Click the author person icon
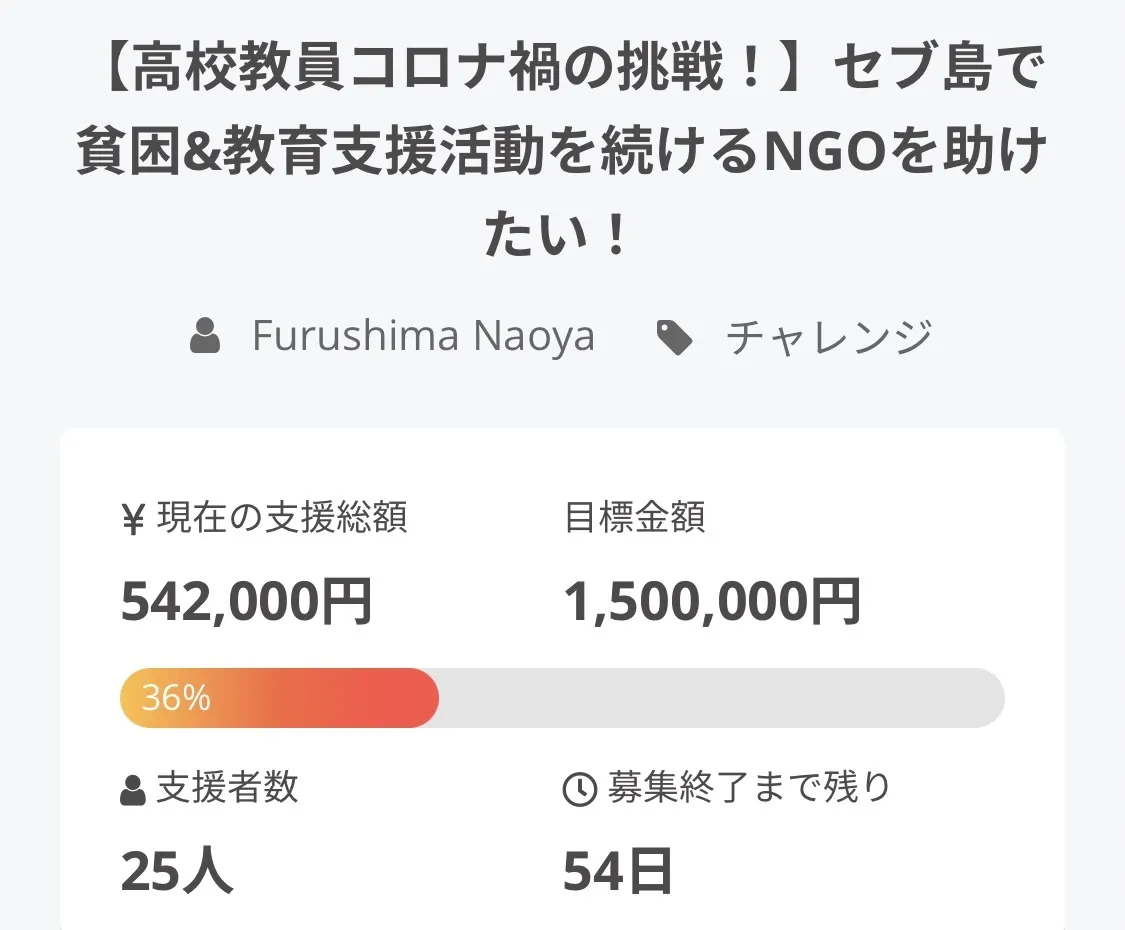This screenshot has height=930, width=1125. (205, 337)
